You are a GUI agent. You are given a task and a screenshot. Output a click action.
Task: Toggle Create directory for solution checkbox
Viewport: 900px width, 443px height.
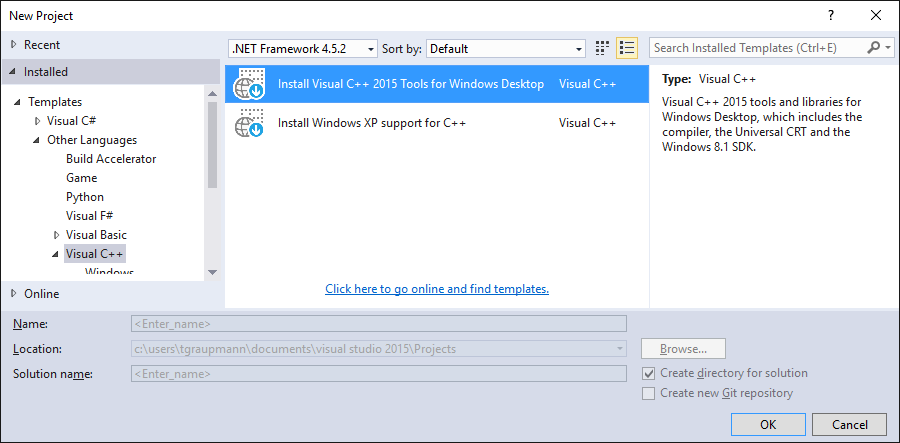pyautogui.click(x=648, y=374)
